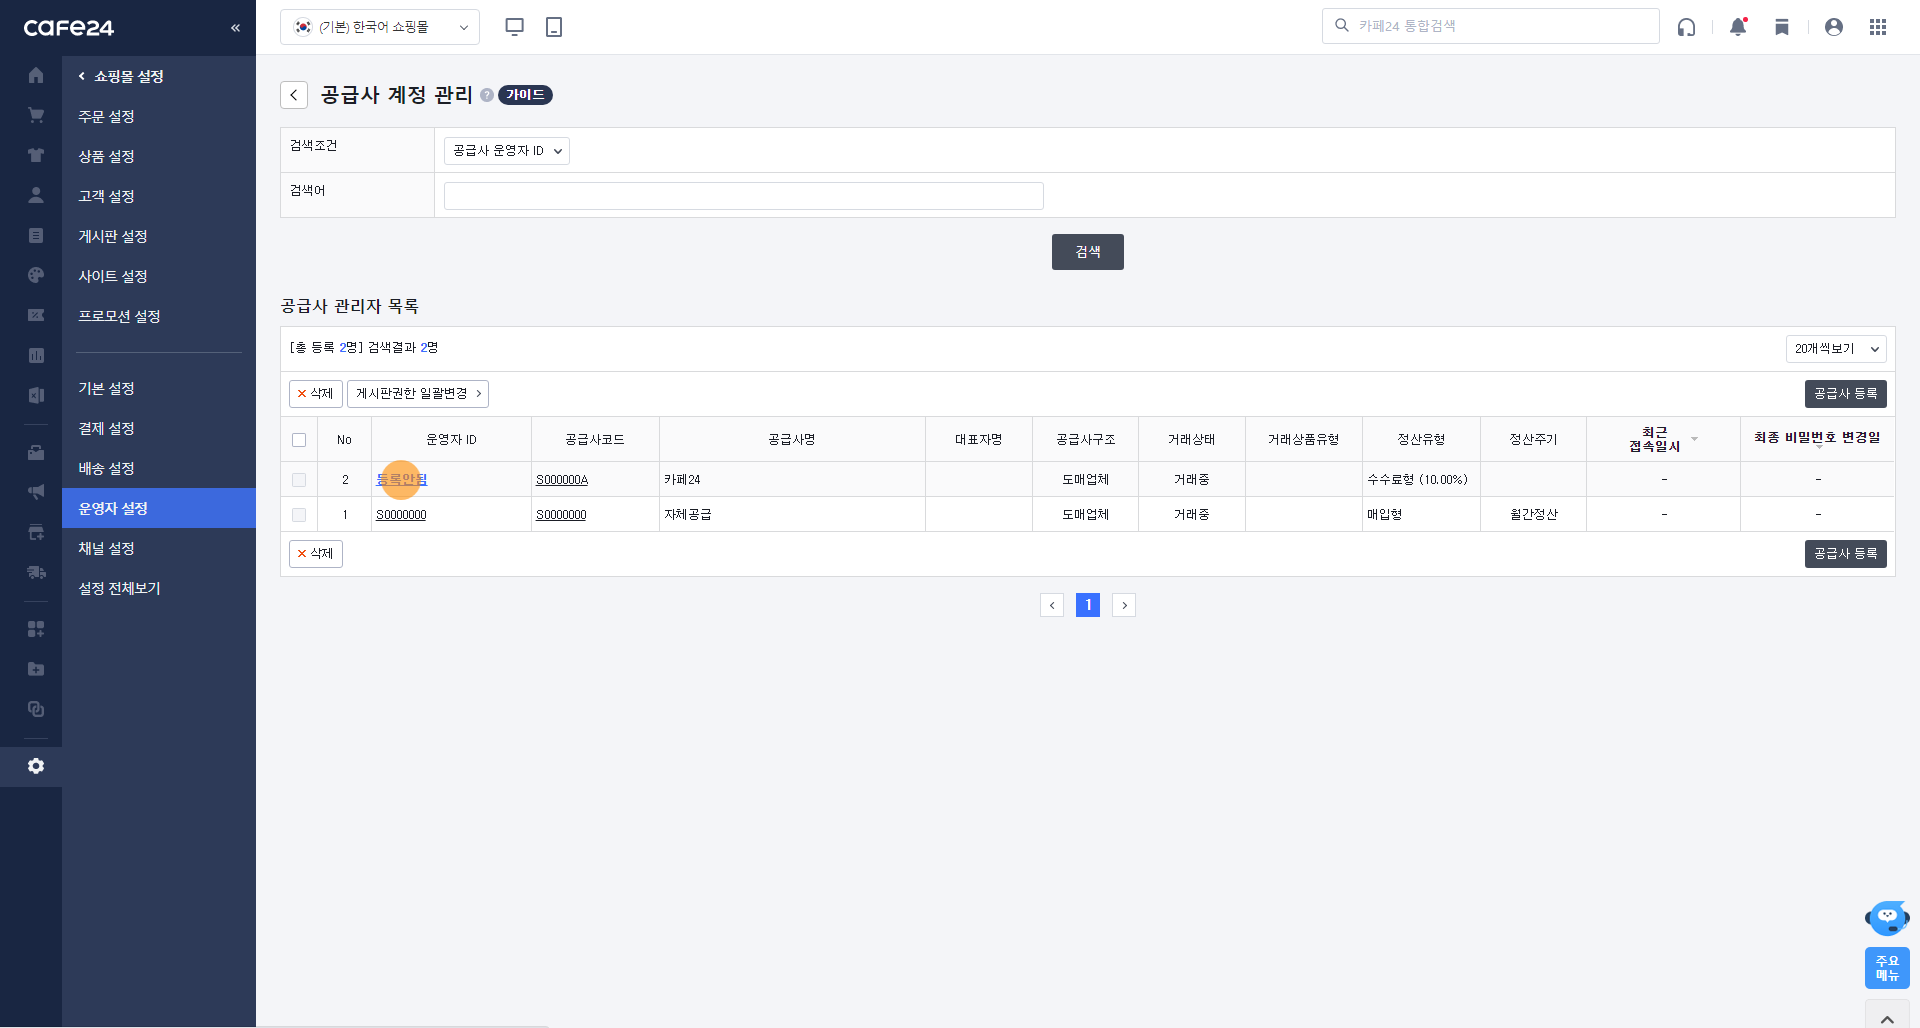Image resolution: width=1920 pixels, height=1028 pixels.
Task: Open the apps-plus grid icon in sidebar
Action: [x=36, y=629]
